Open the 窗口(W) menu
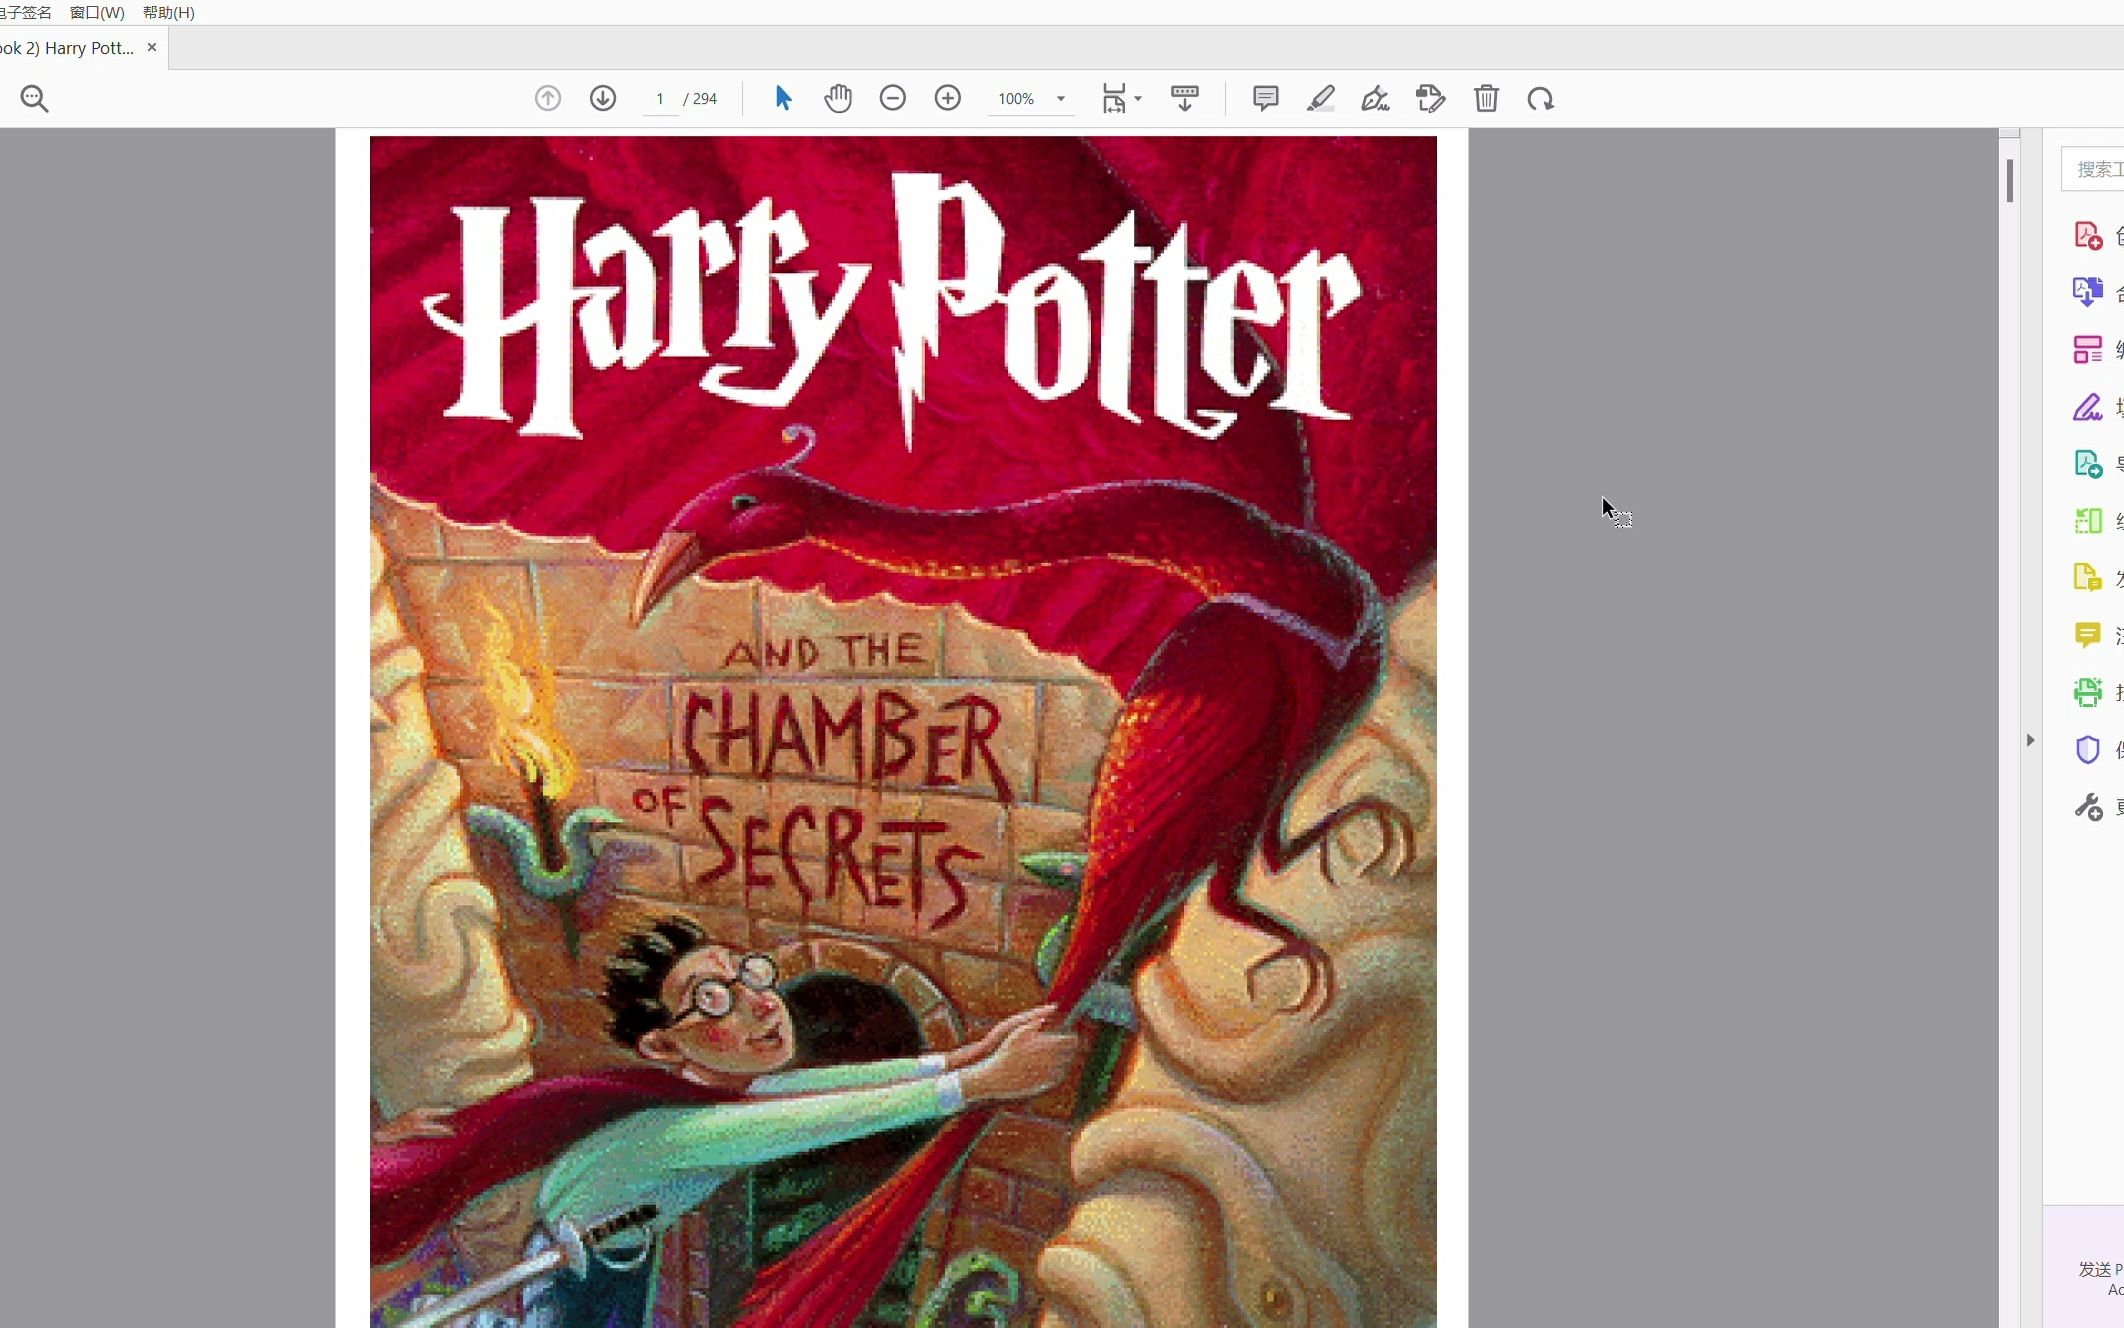Image resolution: width=2124 pixels, height=1328 pixels. point(97,12)
